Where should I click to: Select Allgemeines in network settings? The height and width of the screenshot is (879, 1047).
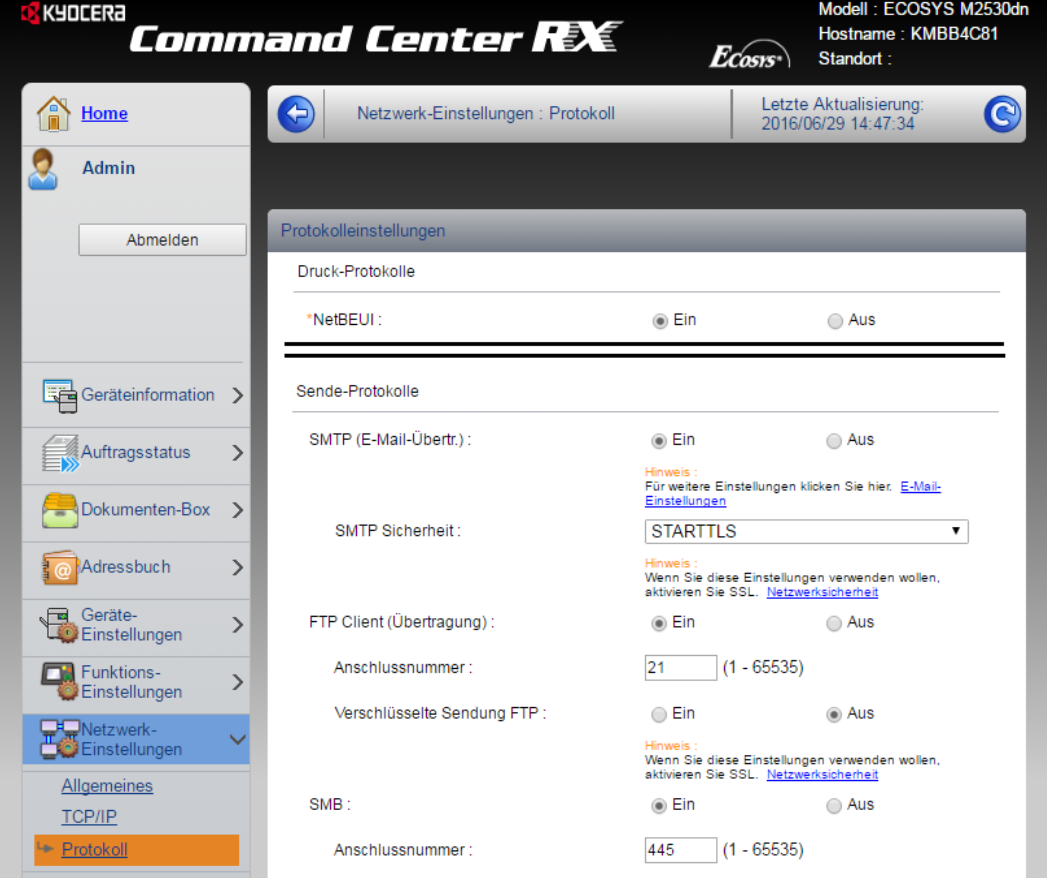click(107, 786)
